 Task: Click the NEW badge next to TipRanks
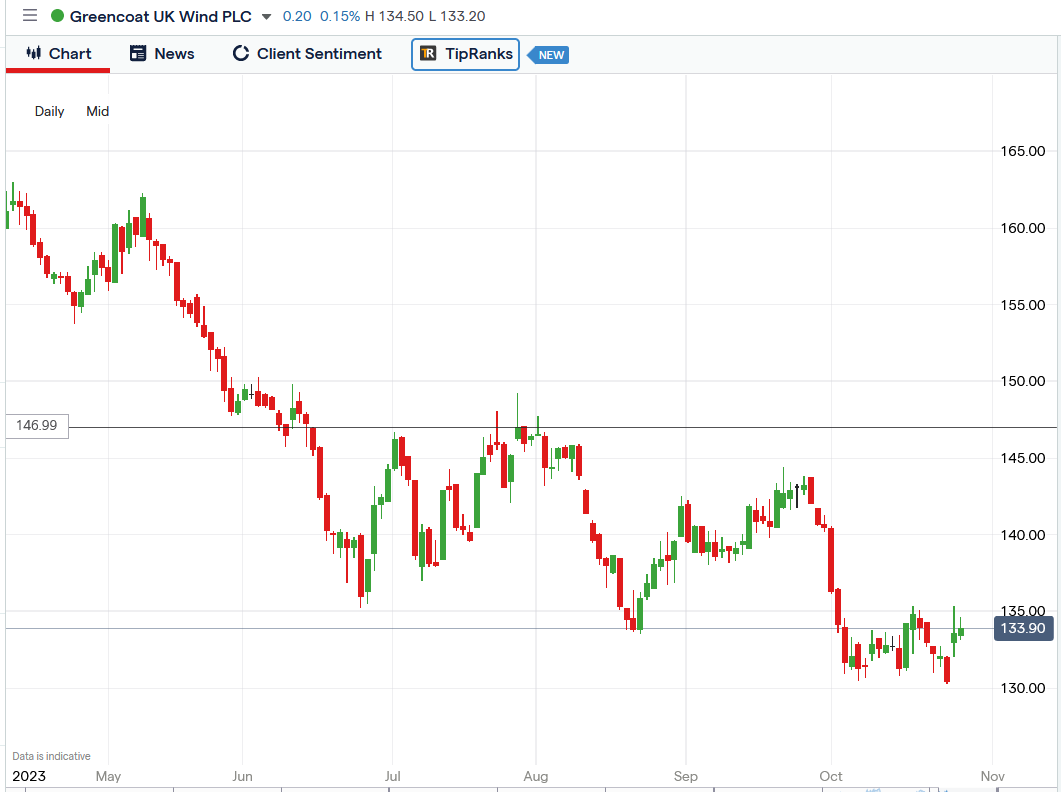[549, 55]
